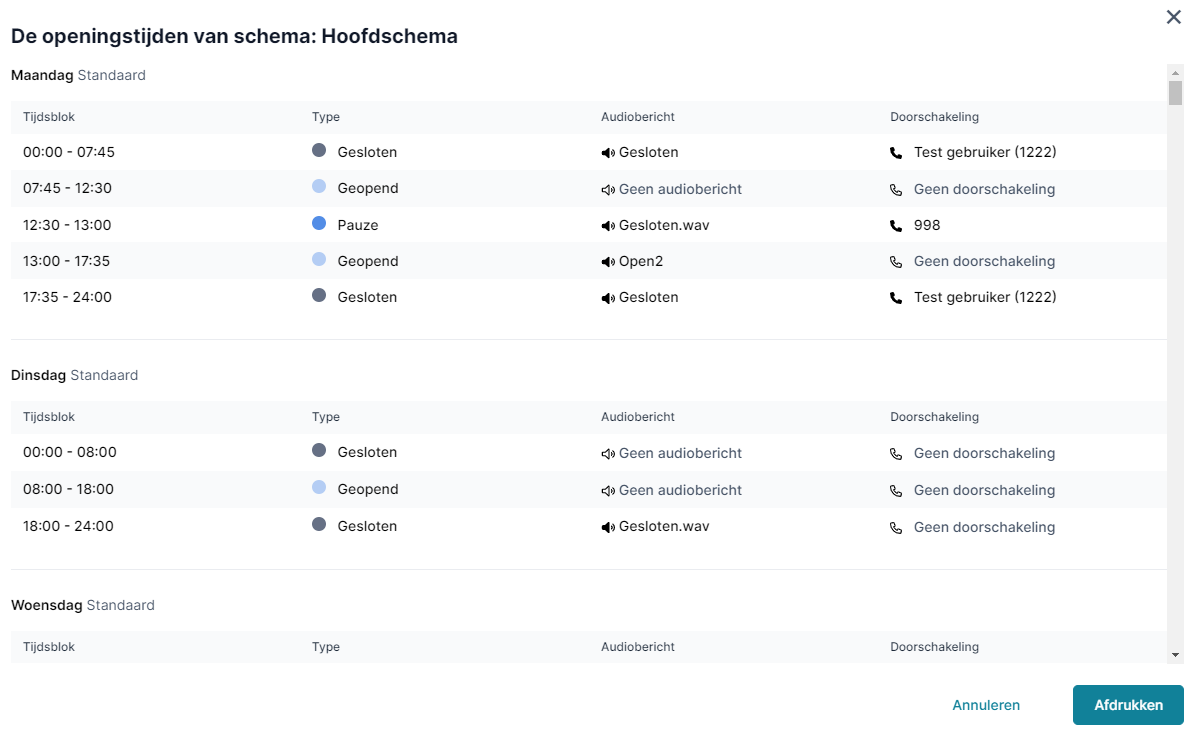
Task: Click speaker icon beside Open2 audio message
Action: tap(608, 262)
